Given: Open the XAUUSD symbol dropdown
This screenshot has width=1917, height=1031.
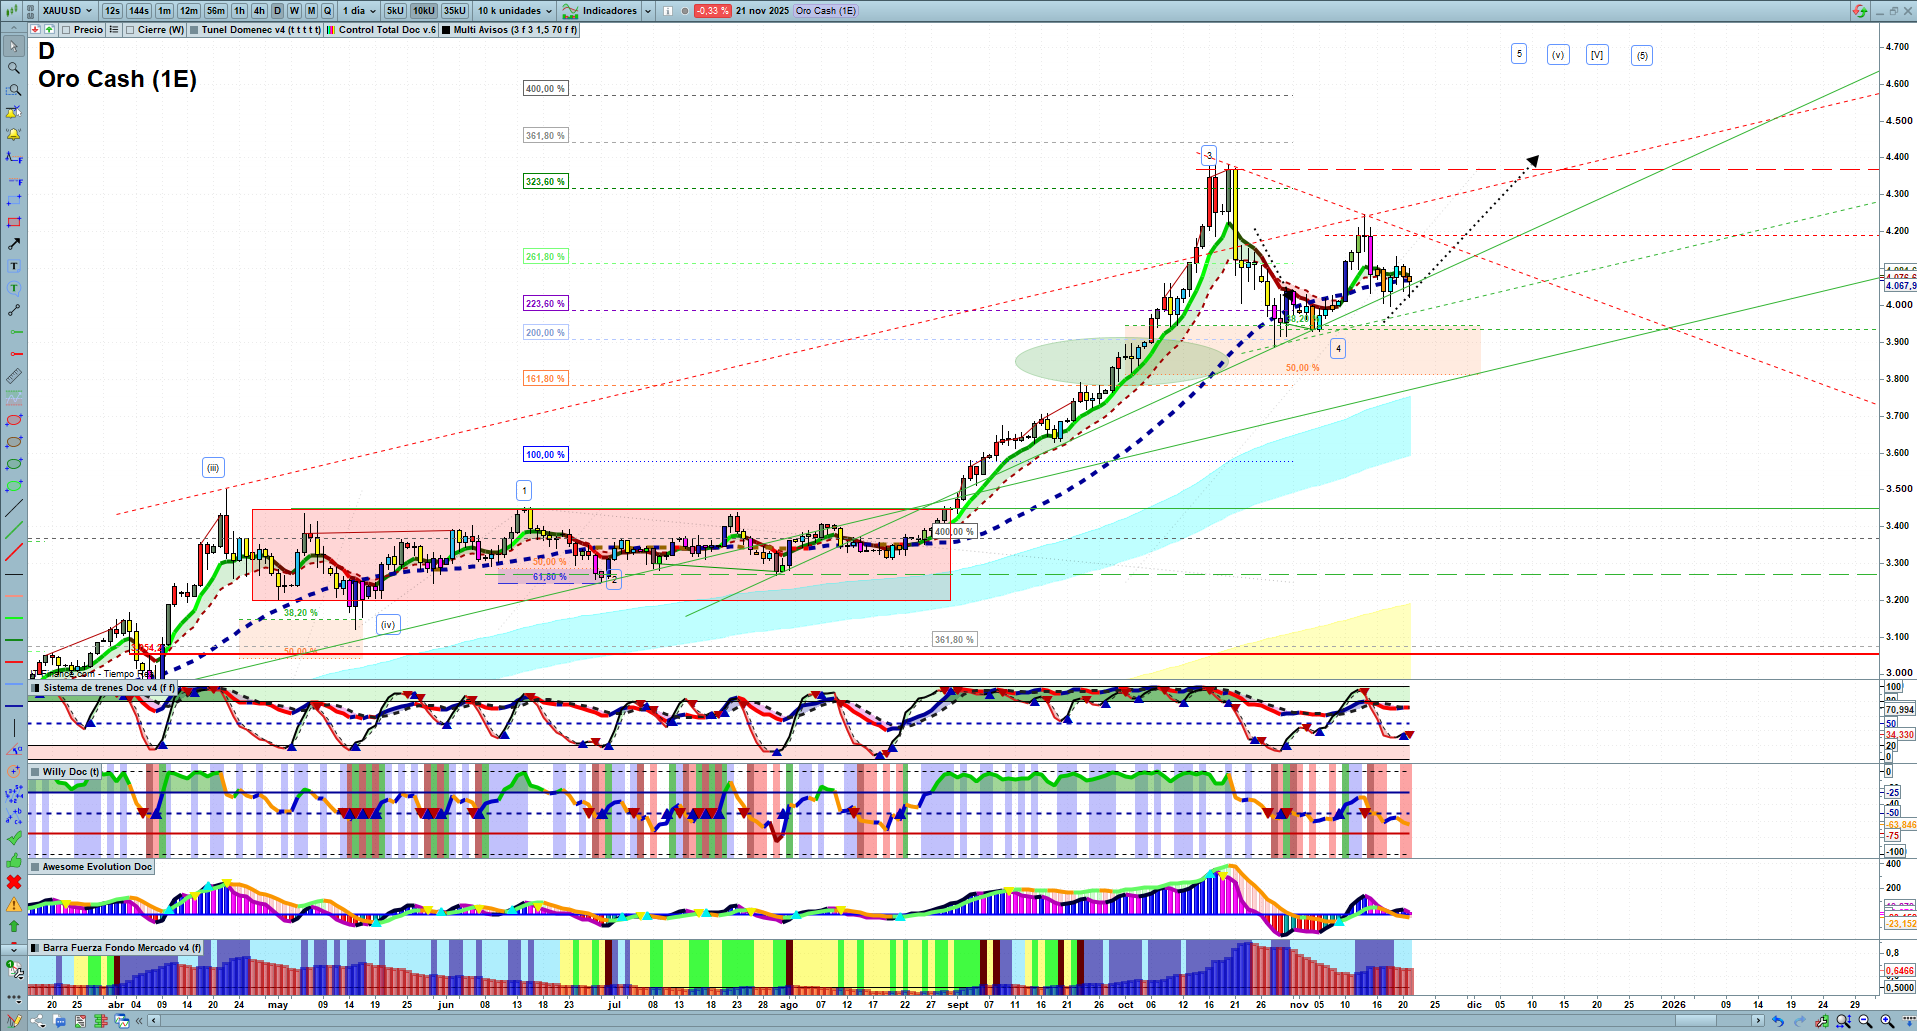Looking at the screenshot, I should click(67, 11).
